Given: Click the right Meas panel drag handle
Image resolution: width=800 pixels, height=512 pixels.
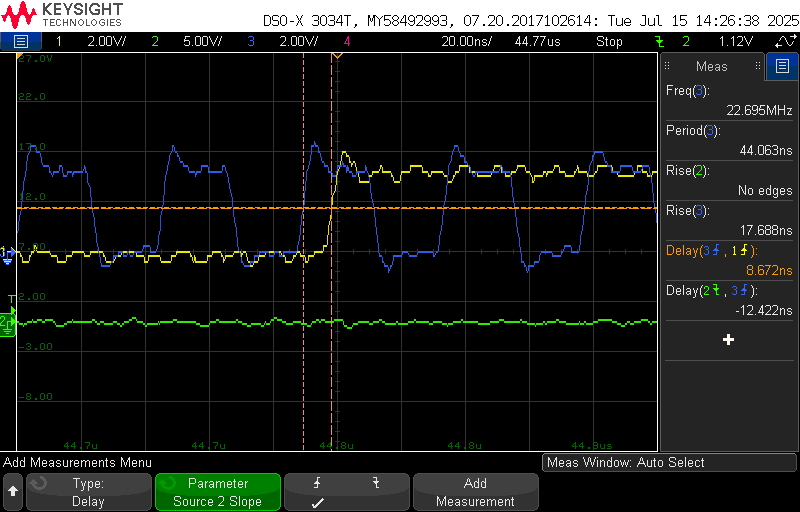Looking at the screenshot, I should (758, 66).
